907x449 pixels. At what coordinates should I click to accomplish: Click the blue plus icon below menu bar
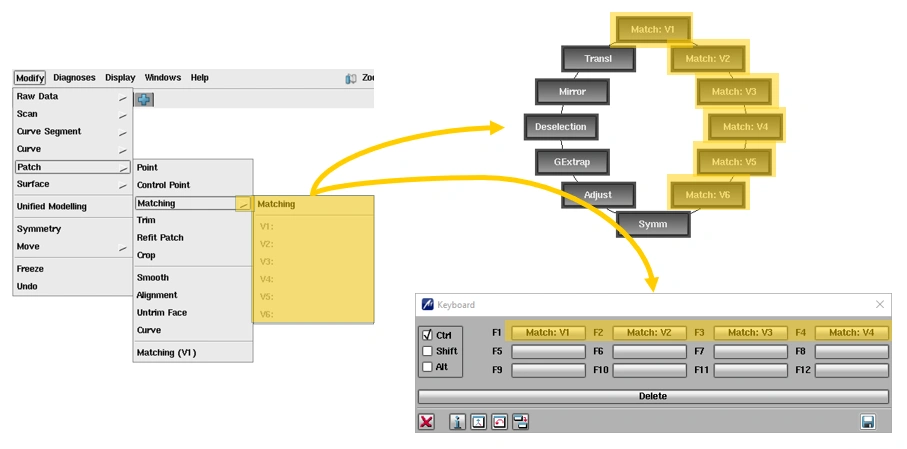144,100
